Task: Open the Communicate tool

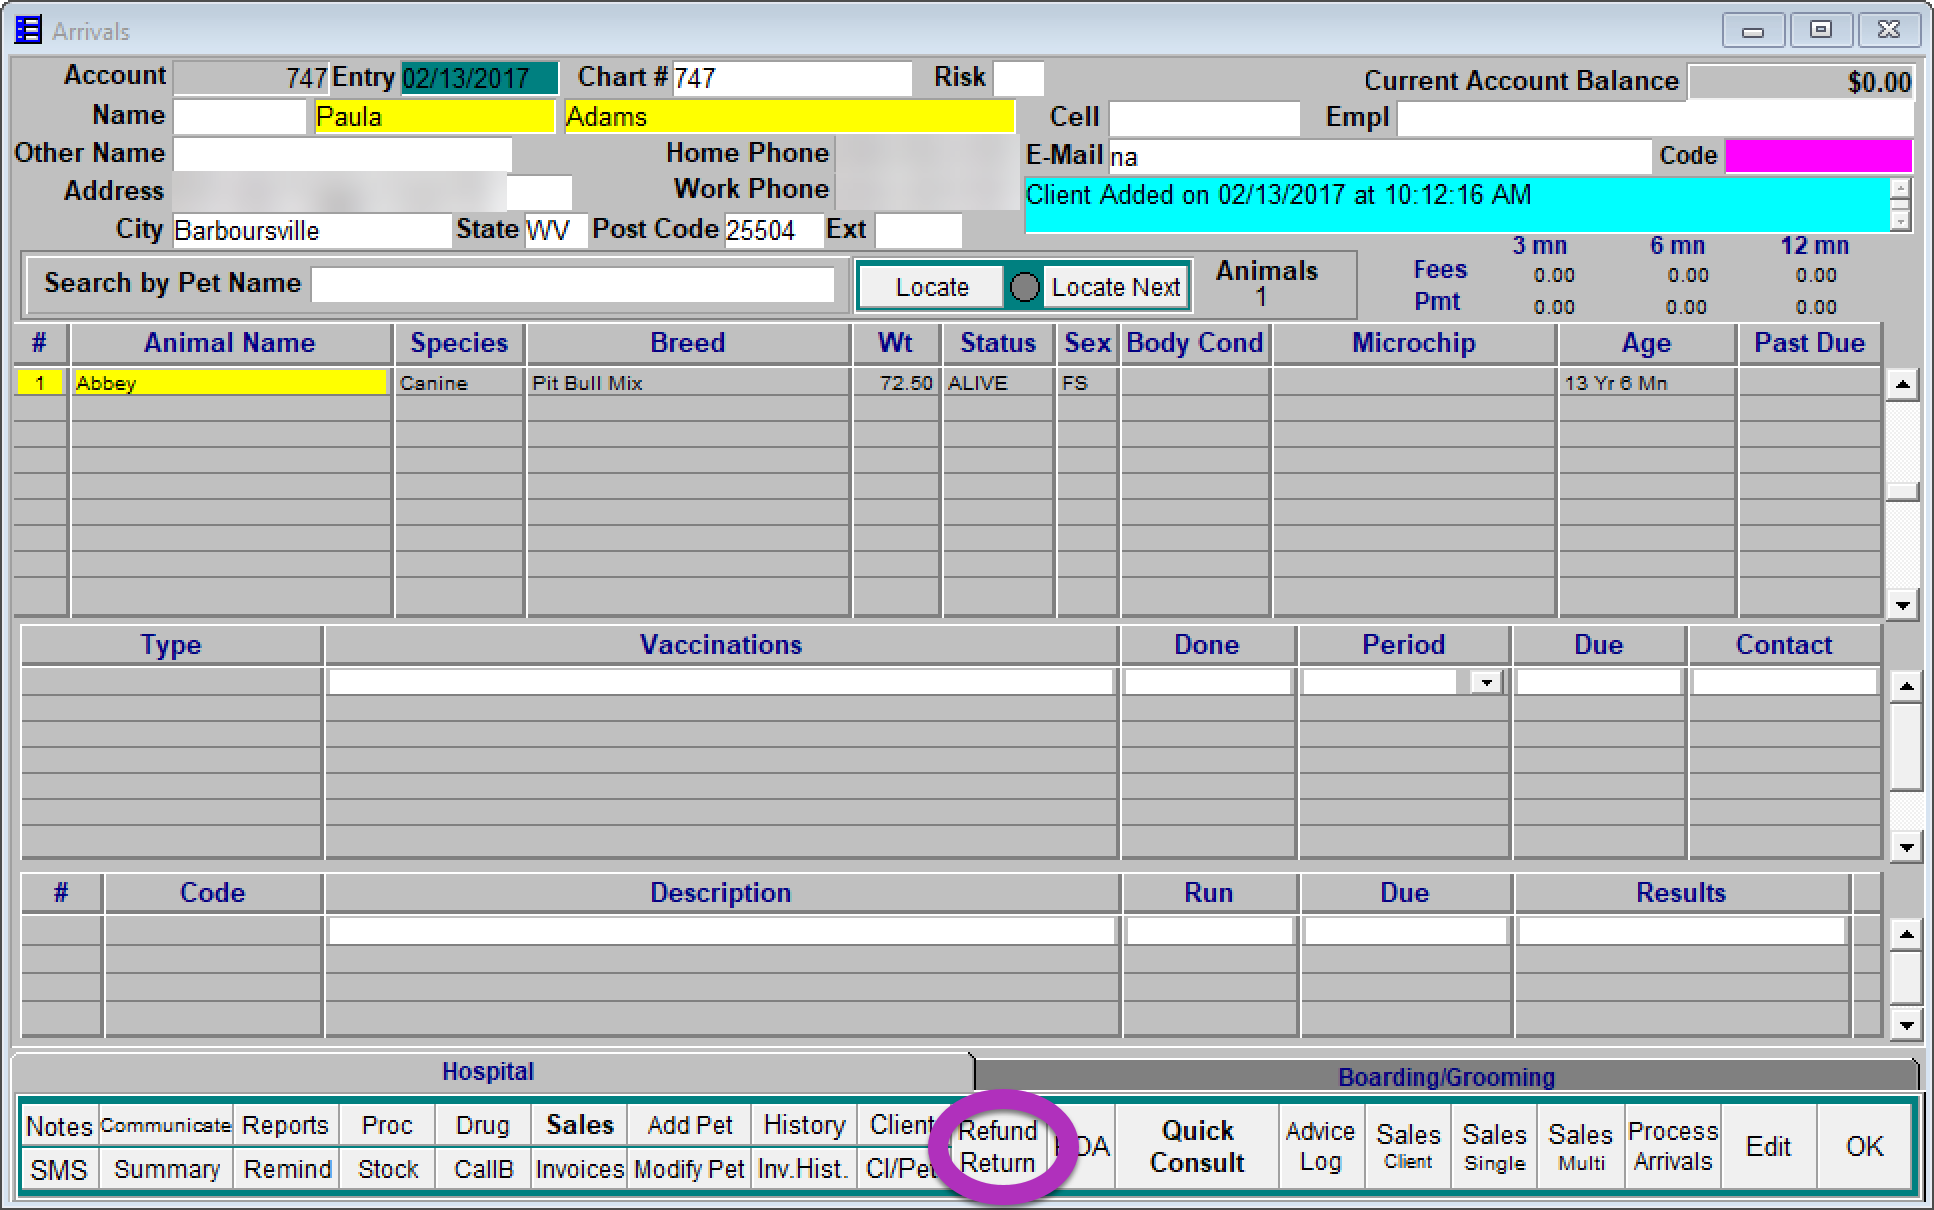Action: click(166, 1124)
